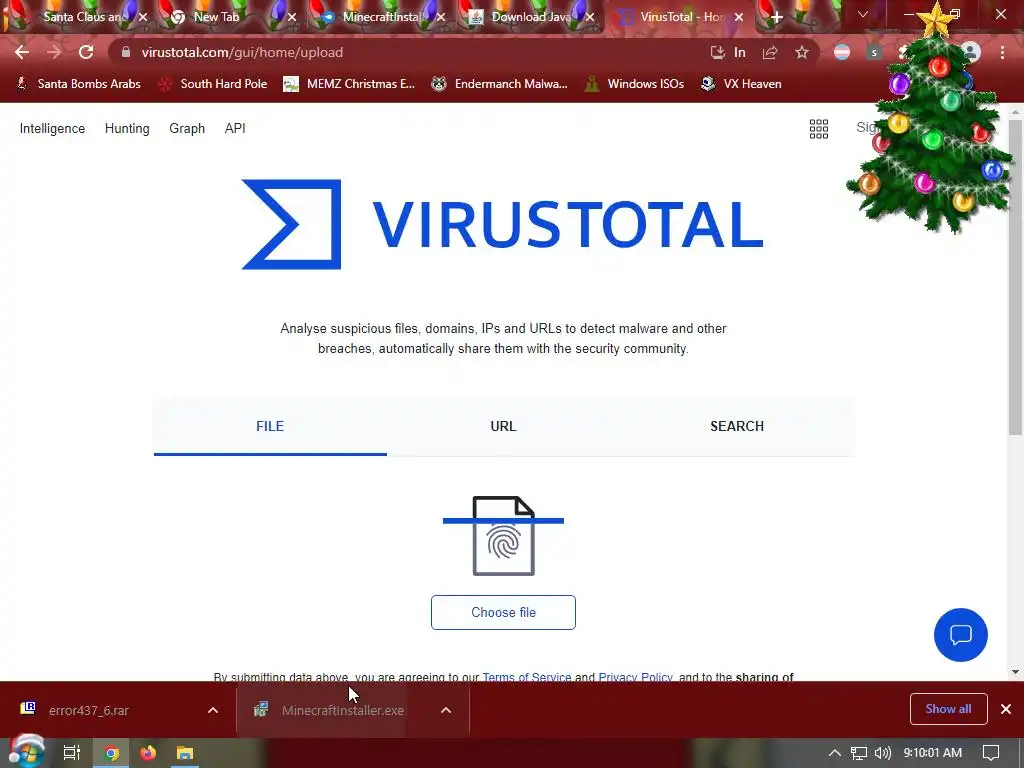Open File Explorer from taskbar
Viewport: 1024px width, 768px height.
pos(185,753)
